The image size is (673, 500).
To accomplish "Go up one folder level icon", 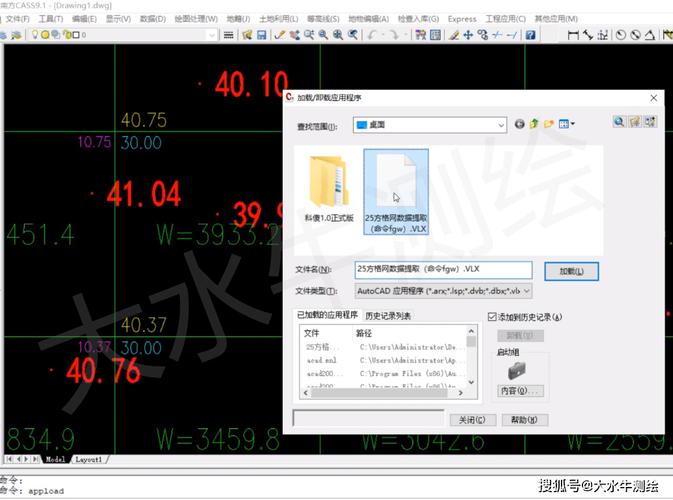I will tap(535, 124).
